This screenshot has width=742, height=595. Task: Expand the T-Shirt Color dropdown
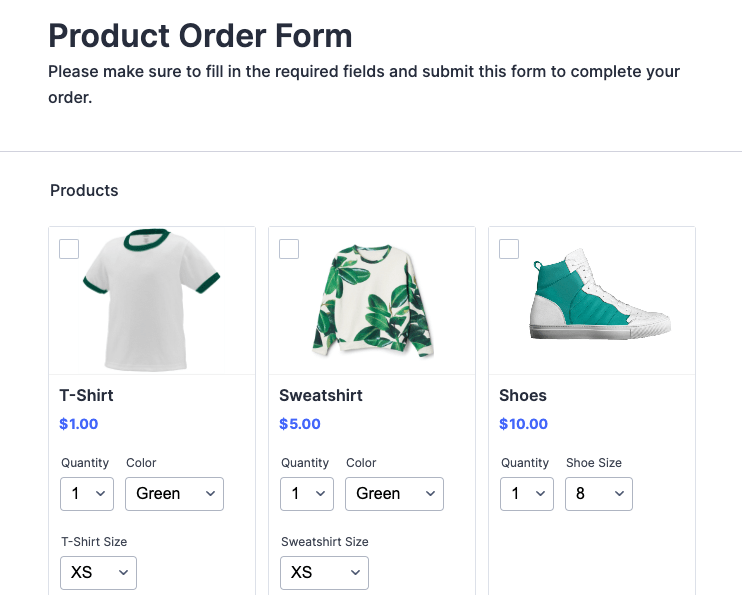pos(174,494)
